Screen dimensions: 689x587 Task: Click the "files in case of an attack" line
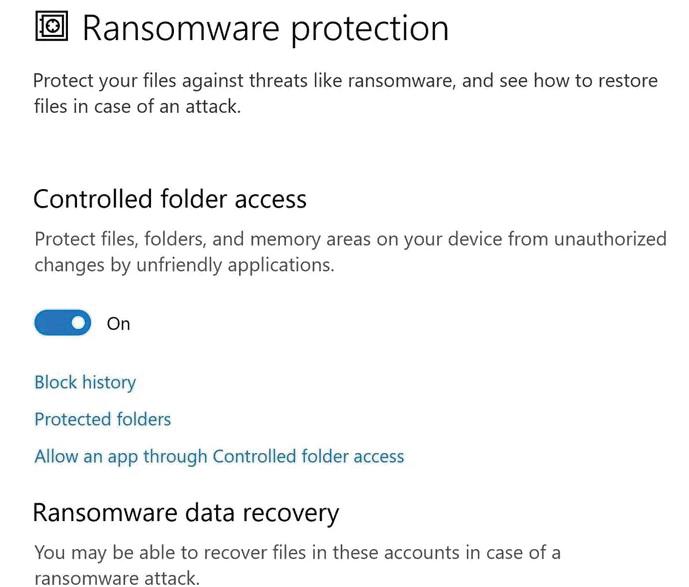click(137, 106)
